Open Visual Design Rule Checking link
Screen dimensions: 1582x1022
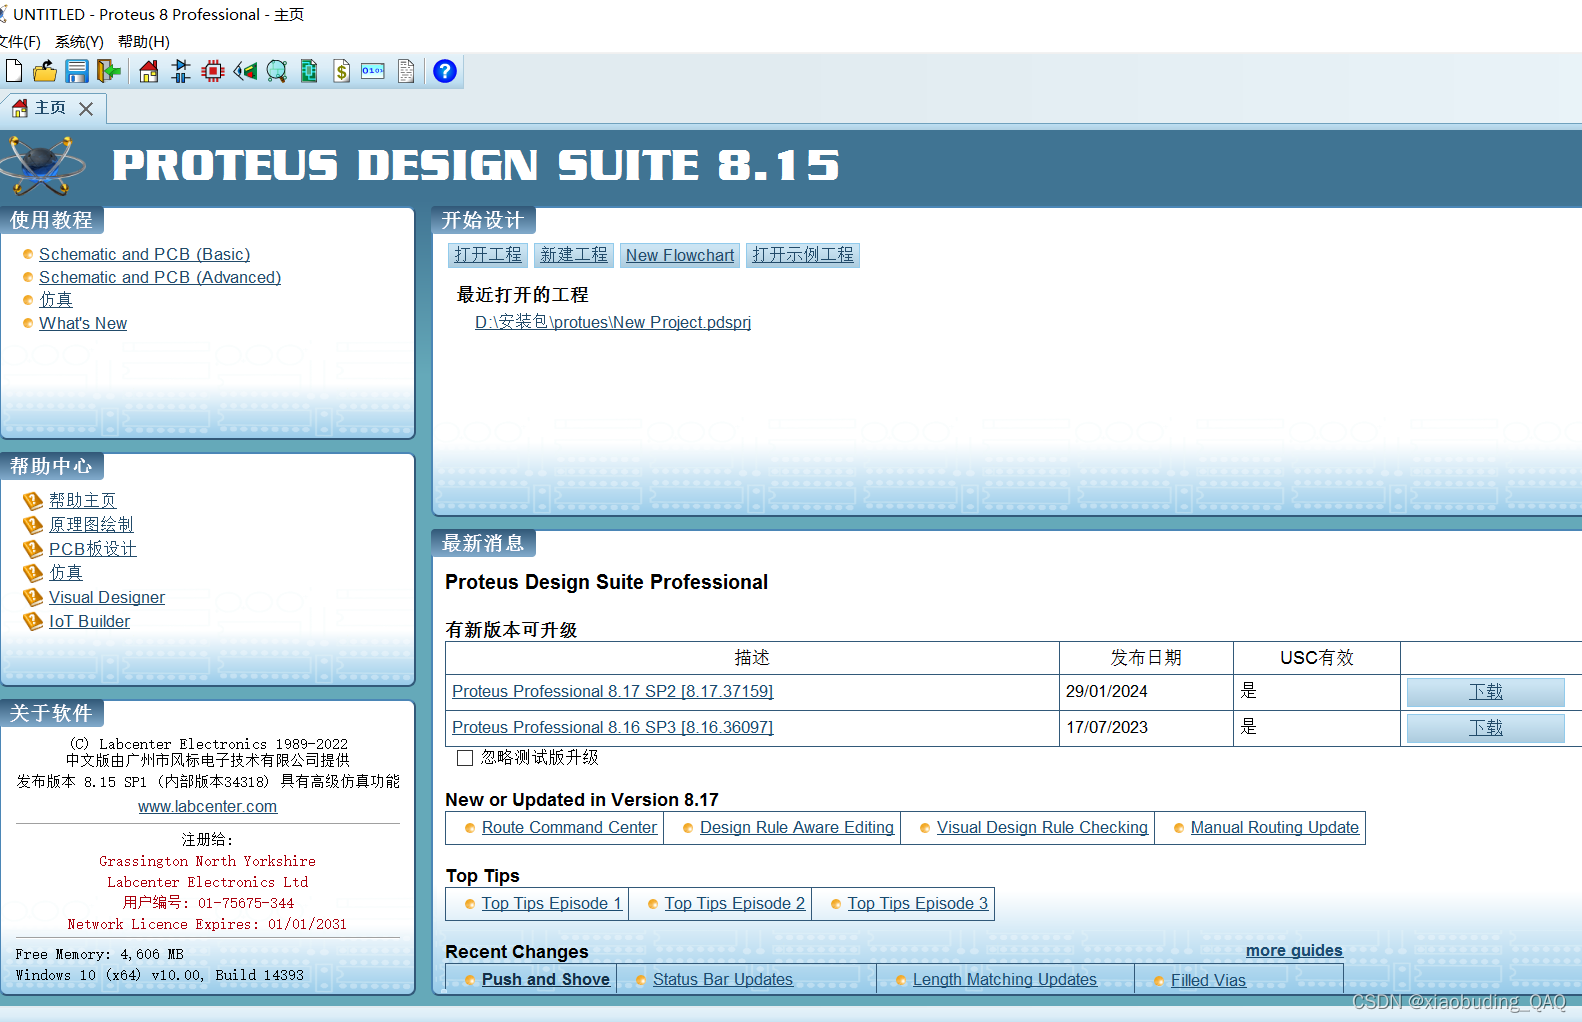pyautogui.click(x=1043, y=827)
